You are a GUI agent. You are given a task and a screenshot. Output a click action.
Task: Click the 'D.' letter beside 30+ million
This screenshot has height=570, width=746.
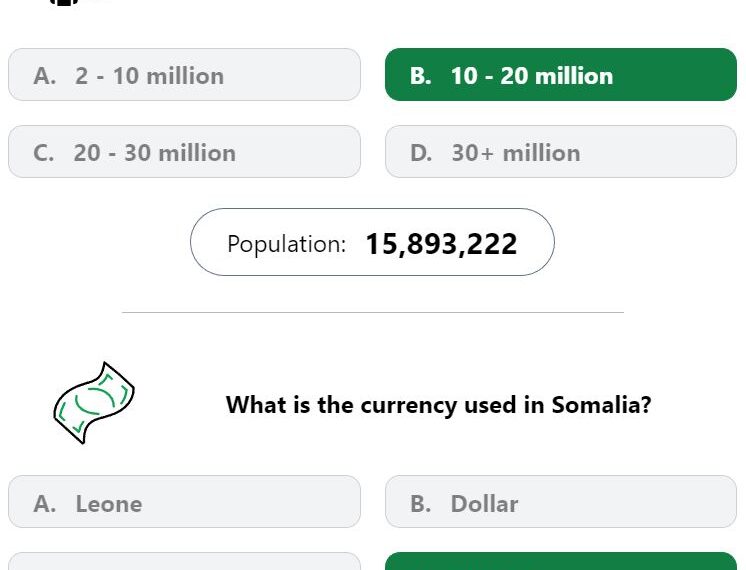tap(421, 153)
